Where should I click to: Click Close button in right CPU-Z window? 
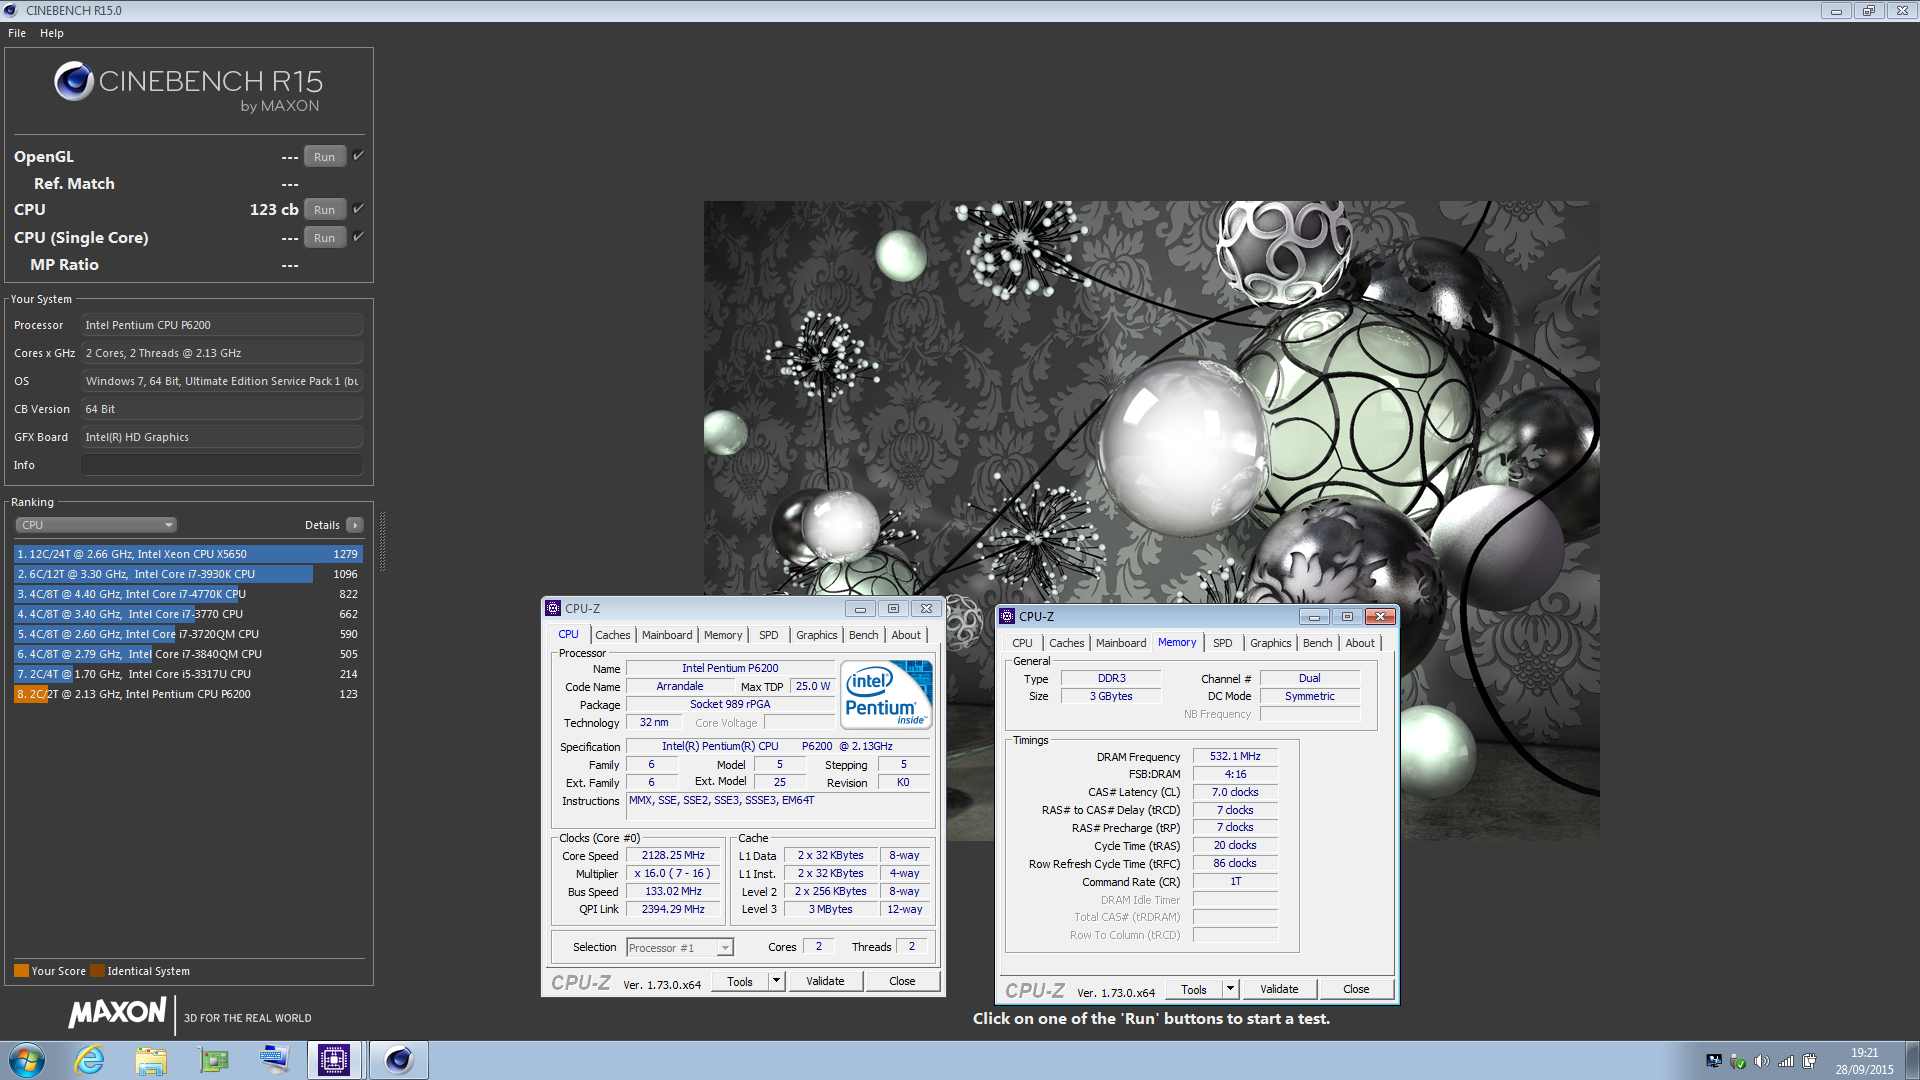click(x=1356, y=989)
